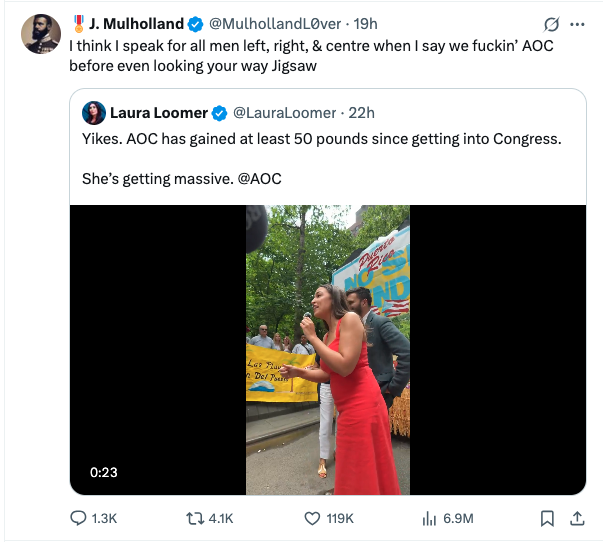Screen dimensions: 603x542
Task: Click the J. Mulholland display name
Action: coord(137,24)
